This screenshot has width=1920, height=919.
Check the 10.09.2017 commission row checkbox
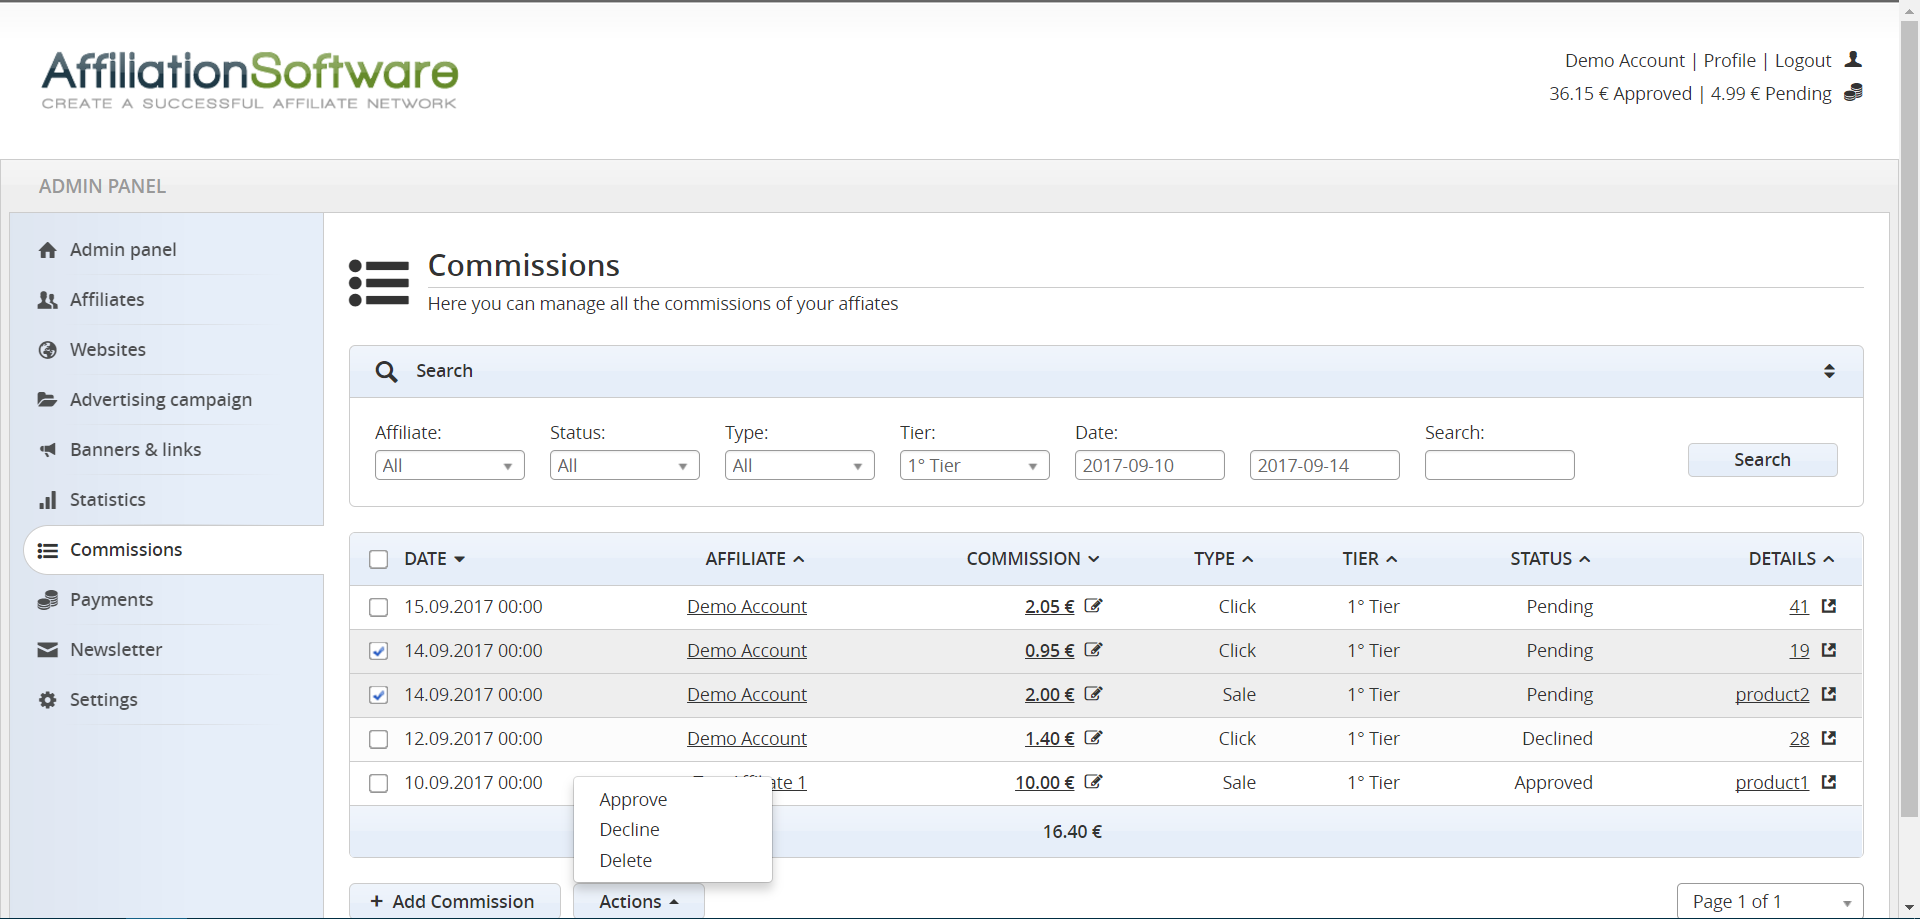[378, 783]
